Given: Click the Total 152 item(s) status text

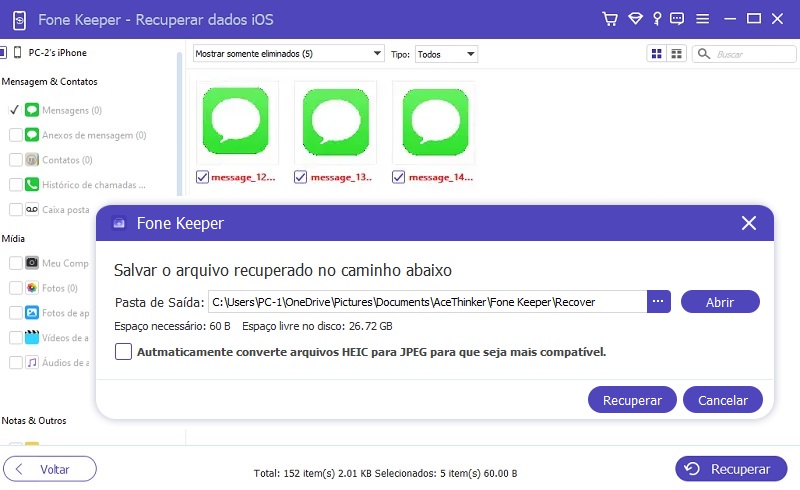Looking at the screenshot, I should (385, 474).
